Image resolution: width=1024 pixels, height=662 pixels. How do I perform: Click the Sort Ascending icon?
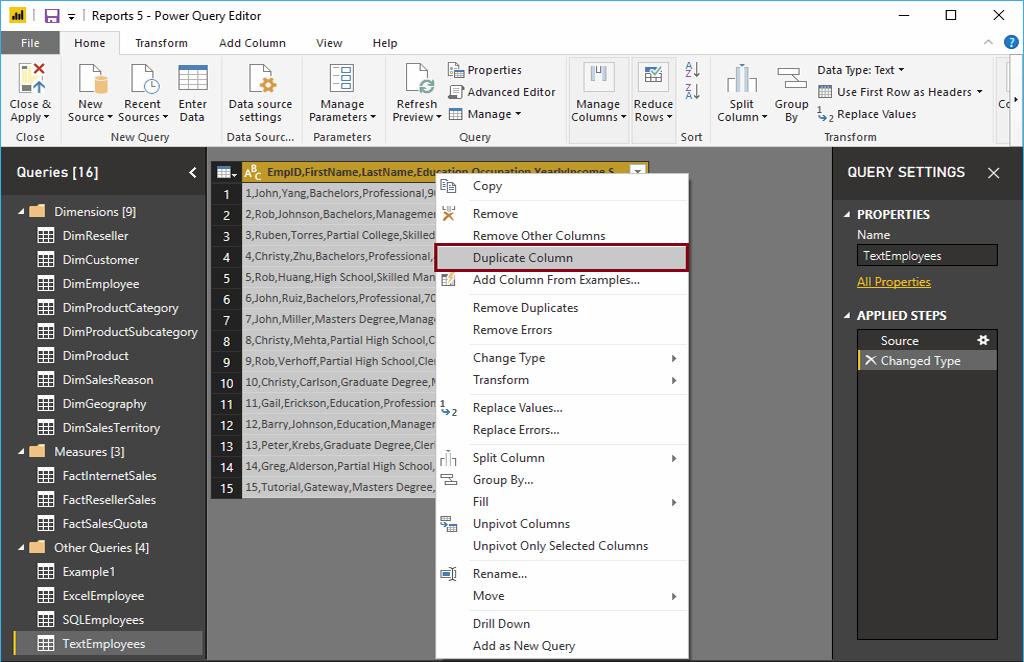[692, 70]
